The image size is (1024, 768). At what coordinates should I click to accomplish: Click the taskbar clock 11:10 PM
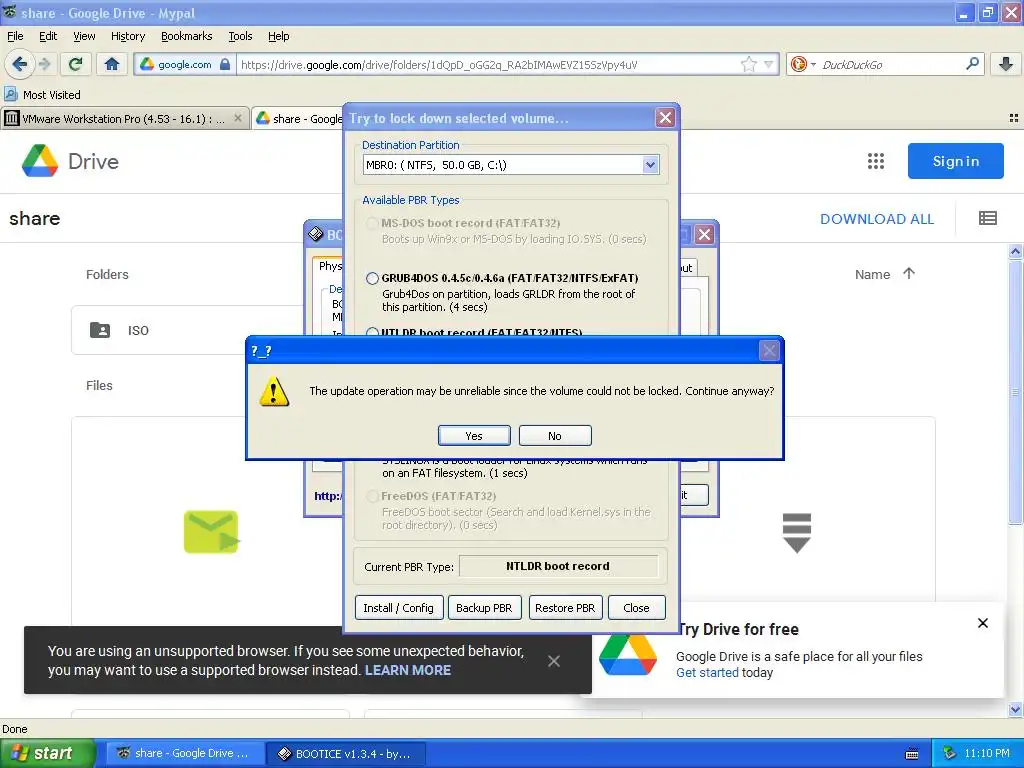(987, 753)
